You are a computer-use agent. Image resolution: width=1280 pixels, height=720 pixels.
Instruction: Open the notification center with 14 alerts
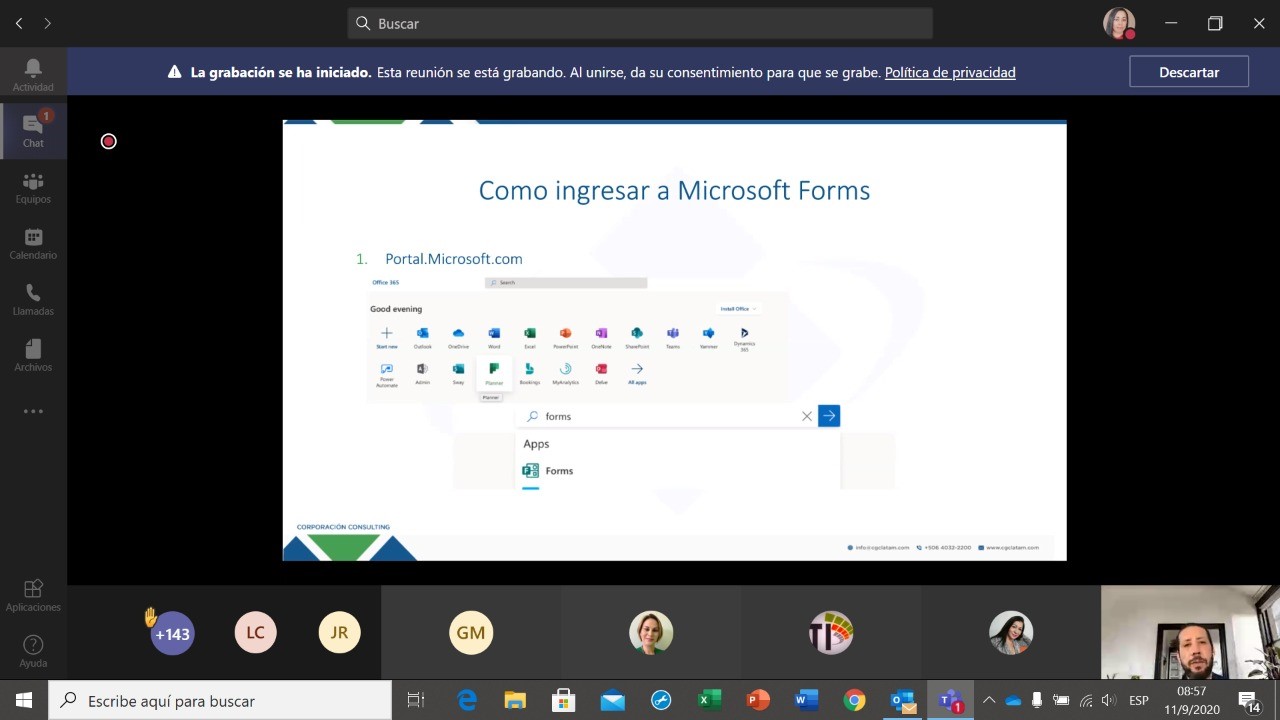(x=1249, y=701)
